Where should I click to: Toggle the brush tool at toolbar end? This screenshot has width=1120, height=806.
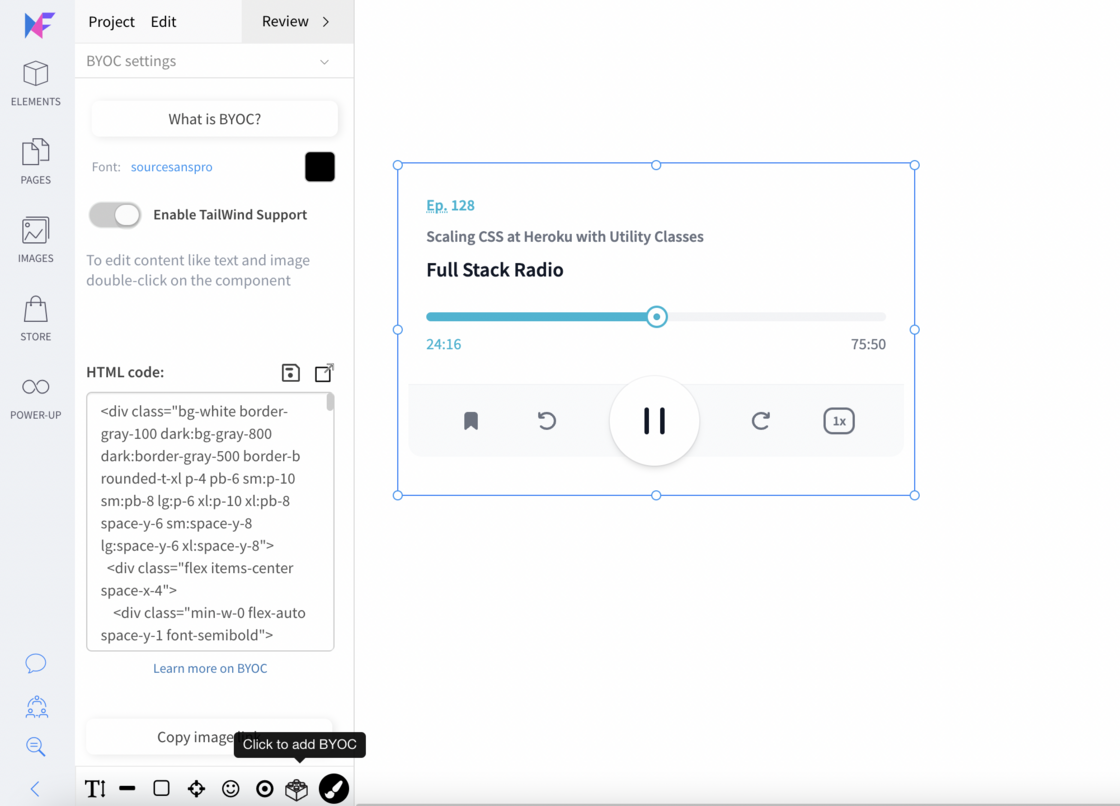pyautogui.click(x=333, y=789)
